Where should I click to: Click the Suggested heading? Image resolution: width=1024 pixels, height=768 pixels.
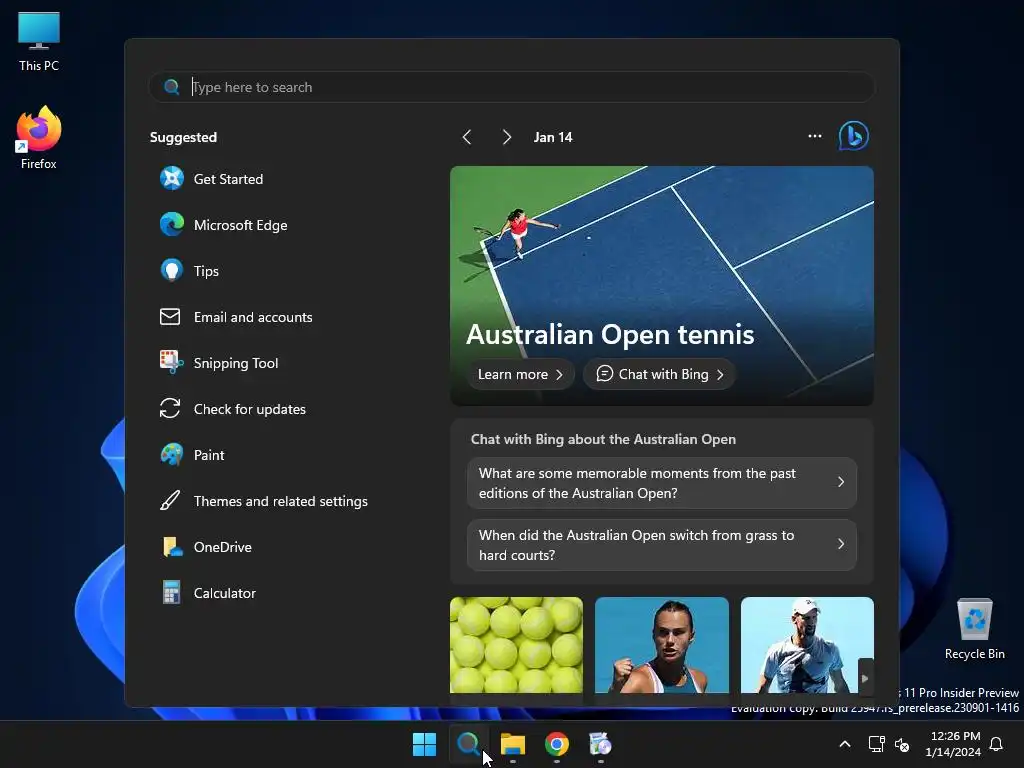(x=183, y=137)
